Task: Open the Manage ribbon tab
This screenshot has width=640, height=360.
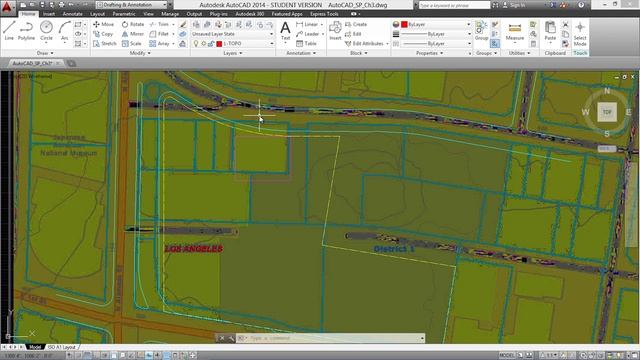Action: (x=170, y=14)
